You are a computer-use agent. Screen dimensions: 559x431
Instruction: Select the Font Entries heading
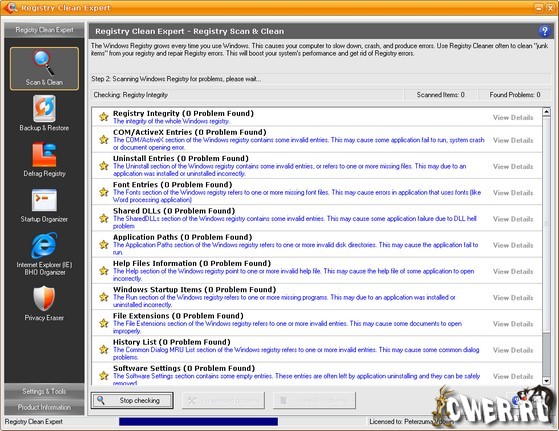pos(173,185)
